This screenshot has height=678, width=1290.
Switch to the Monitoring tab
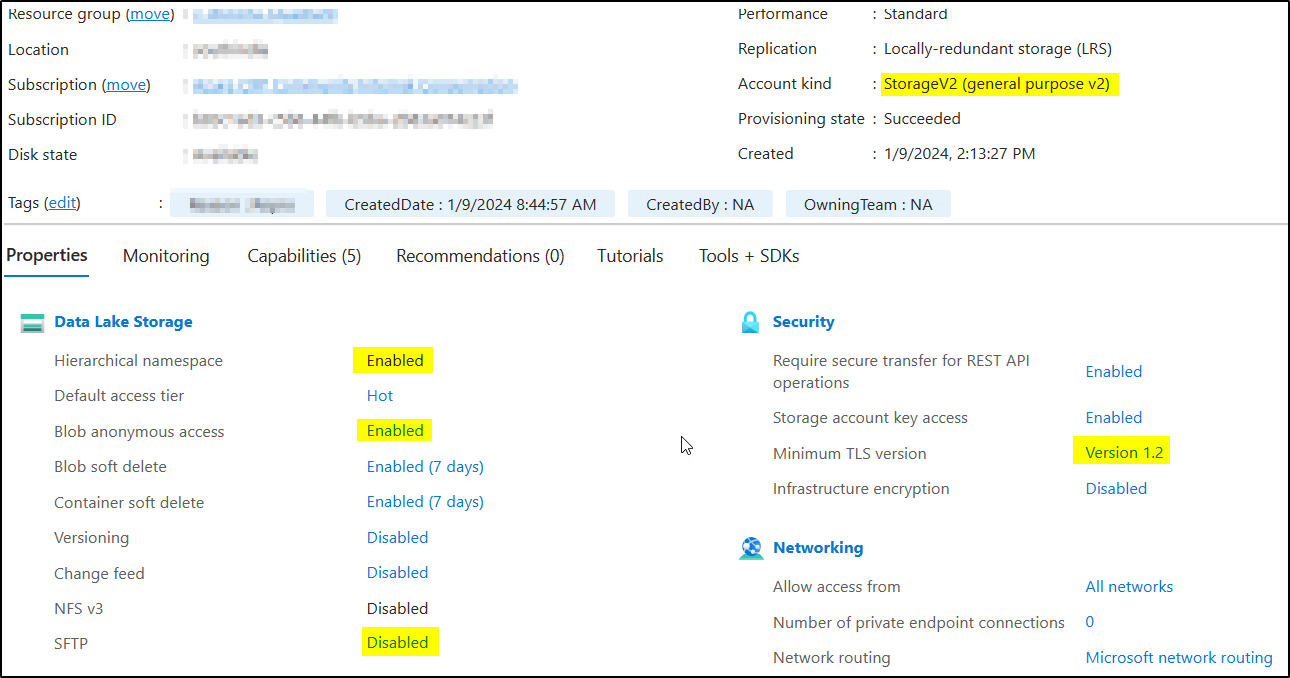[166, 256]
